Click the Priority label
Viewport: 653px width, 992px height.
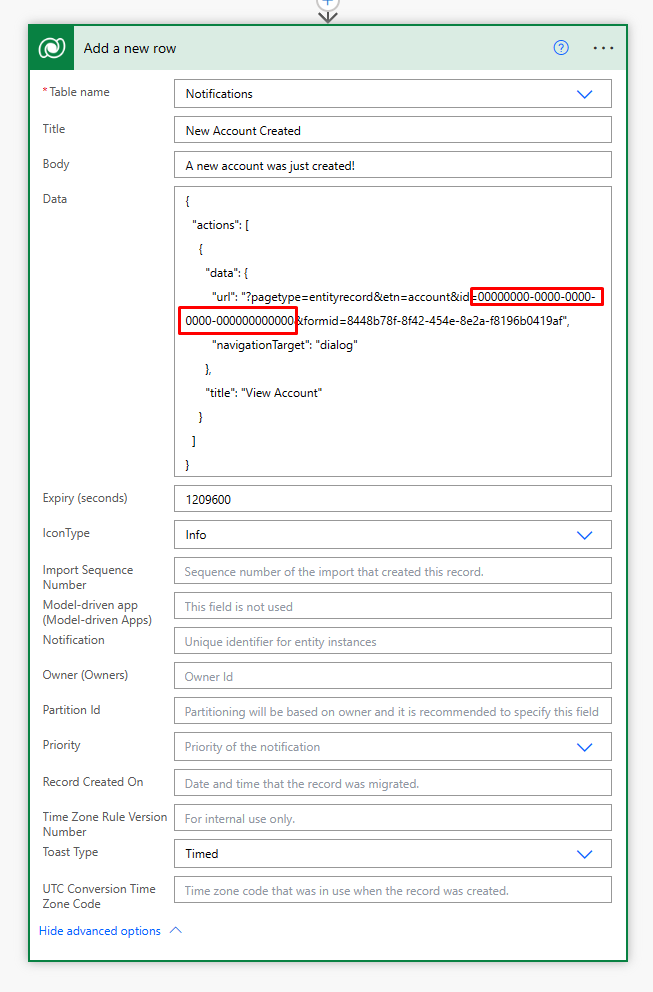pos(61,745)
